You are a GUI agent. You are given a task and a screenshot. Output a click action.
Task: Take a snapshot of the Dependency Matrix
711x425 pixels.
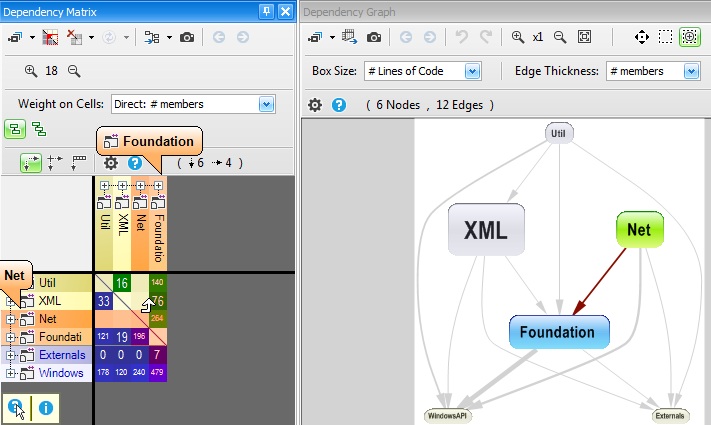click(x=189, y=37)
